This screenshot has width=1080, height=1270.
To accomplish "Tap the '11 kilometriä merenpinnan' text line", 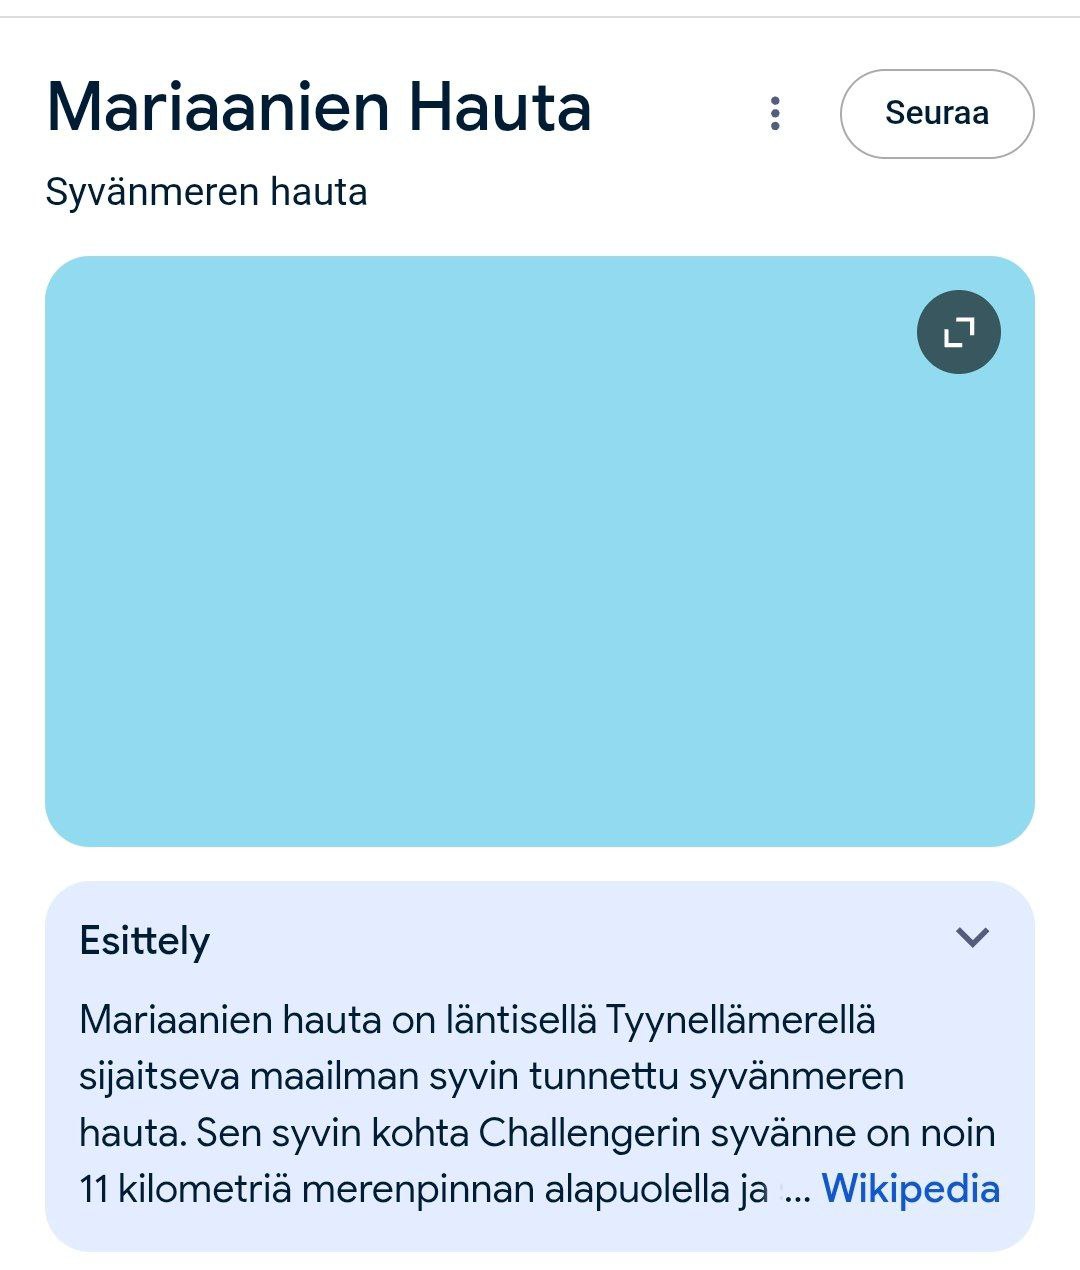I will pos(422,1189).
